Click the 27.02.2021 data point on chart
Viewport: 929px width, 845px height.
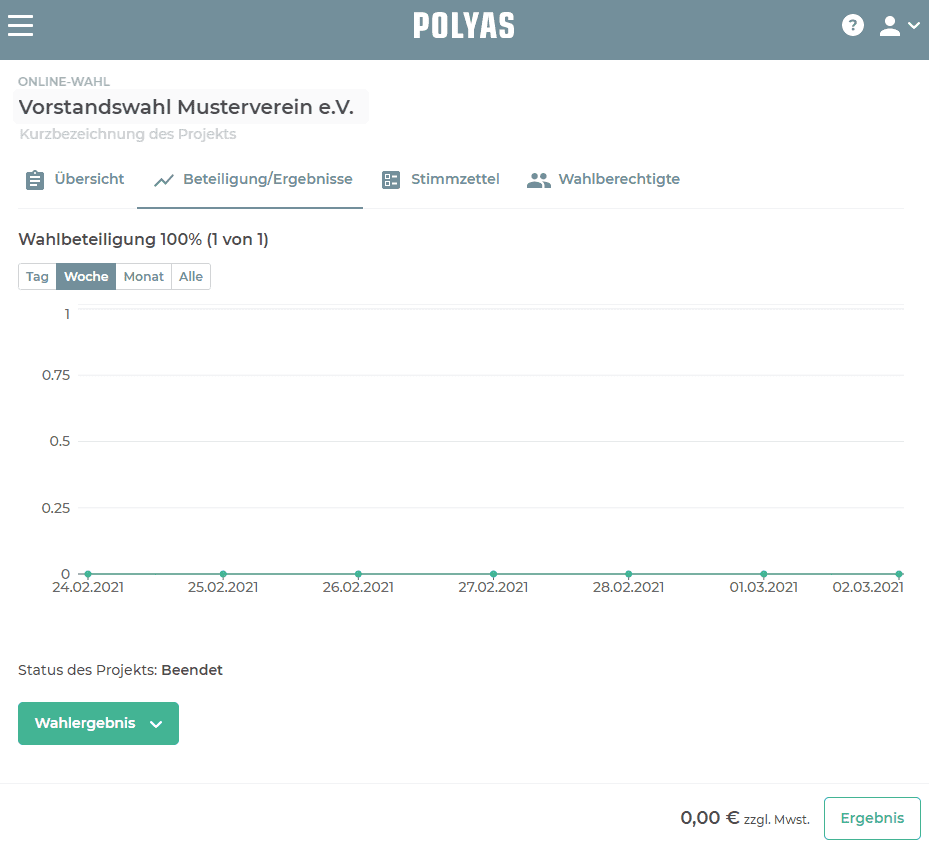[493, 574]
